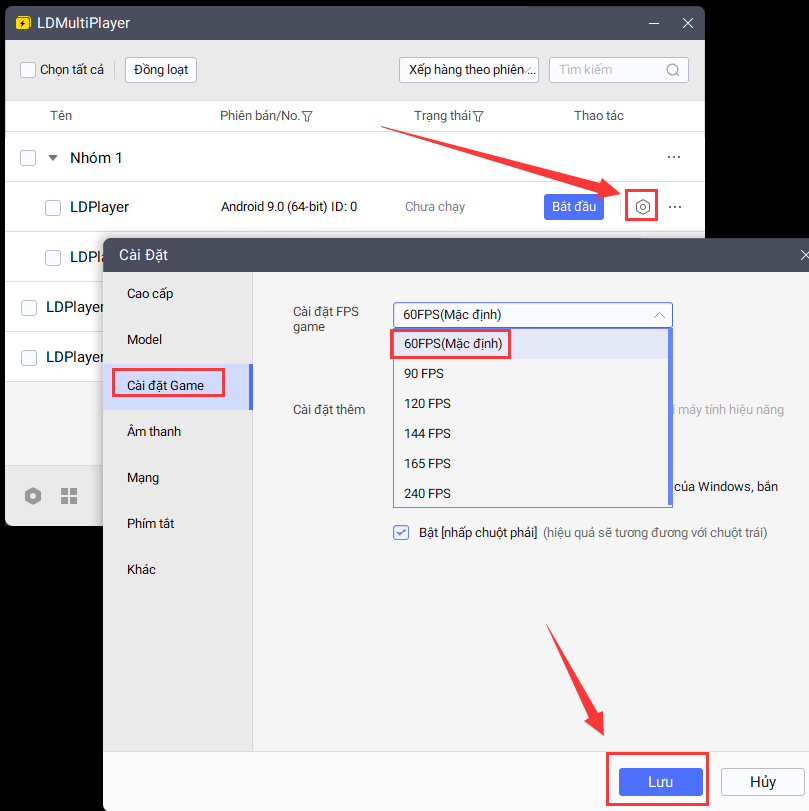809x811 pixels.
Task: Switch to grid view icon at bottom
Action: 69,495
